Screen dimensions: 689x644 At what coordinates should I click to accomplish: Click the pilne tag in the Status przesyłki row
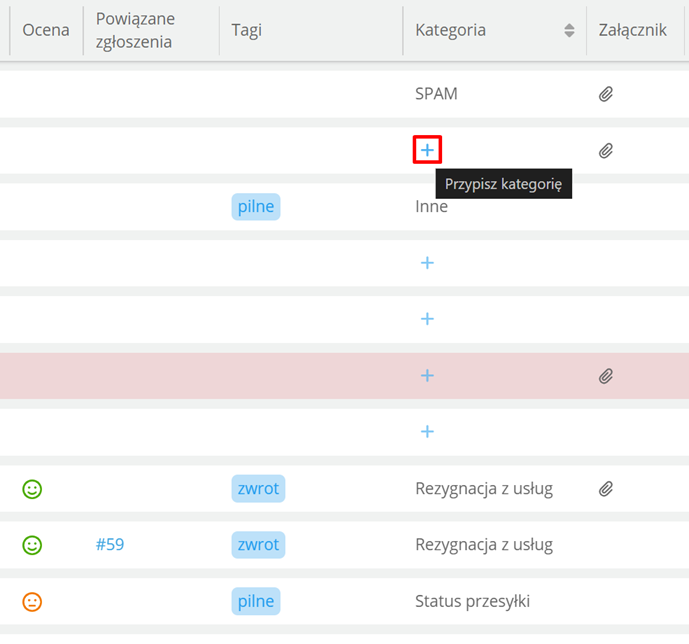pos(256,601)
